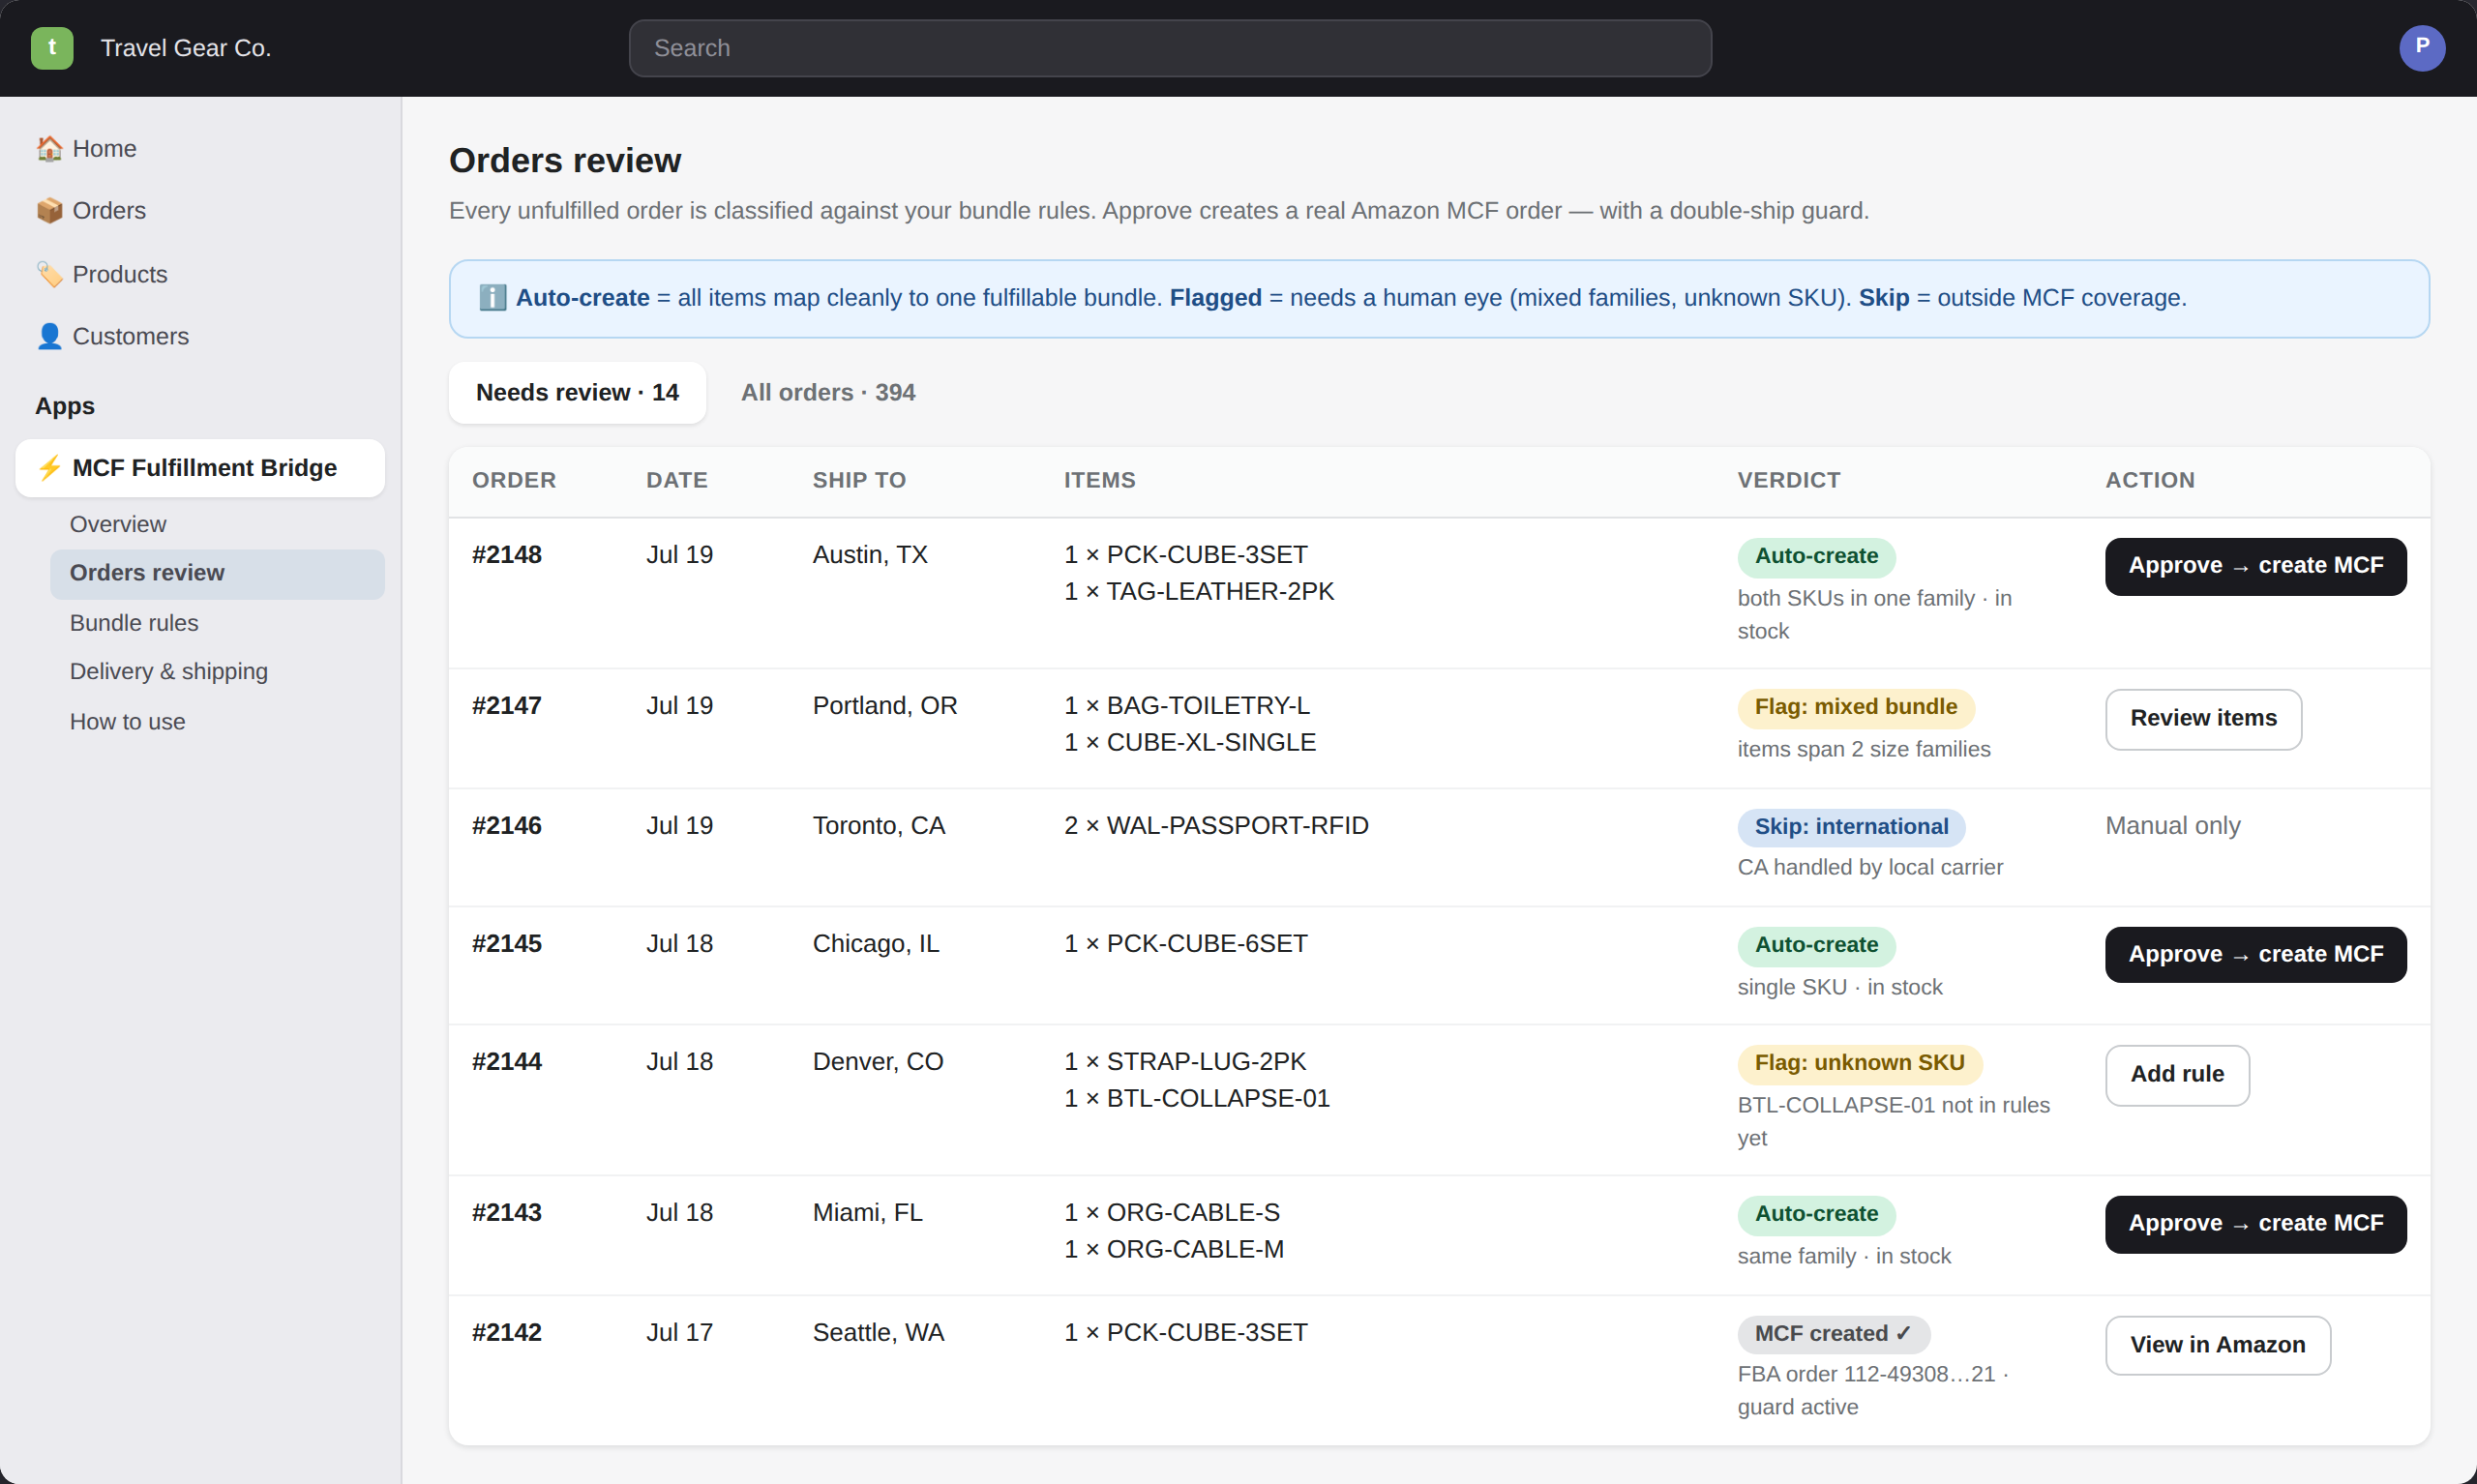Screen dimensions: 2477x1484
Task: Click the DATE column header
Action: pos(677,481)
